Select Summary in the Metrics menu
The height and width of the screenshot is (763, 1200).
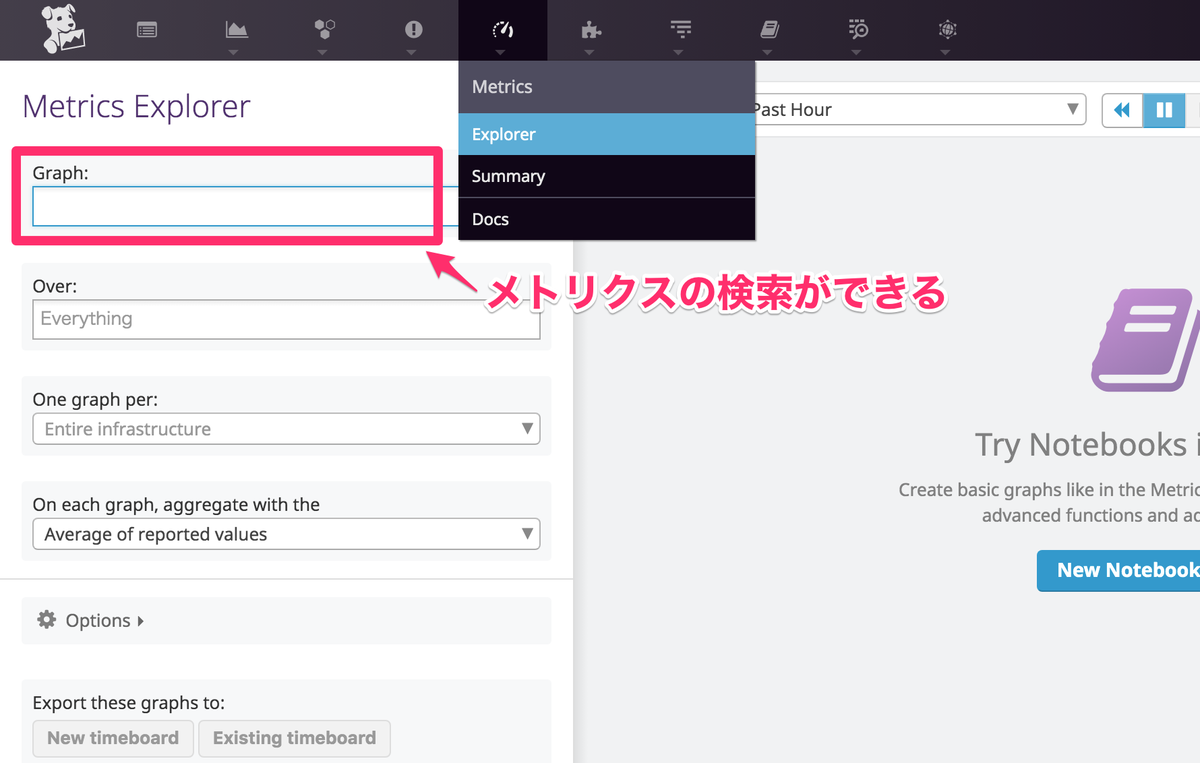click(x=607, y=176)
